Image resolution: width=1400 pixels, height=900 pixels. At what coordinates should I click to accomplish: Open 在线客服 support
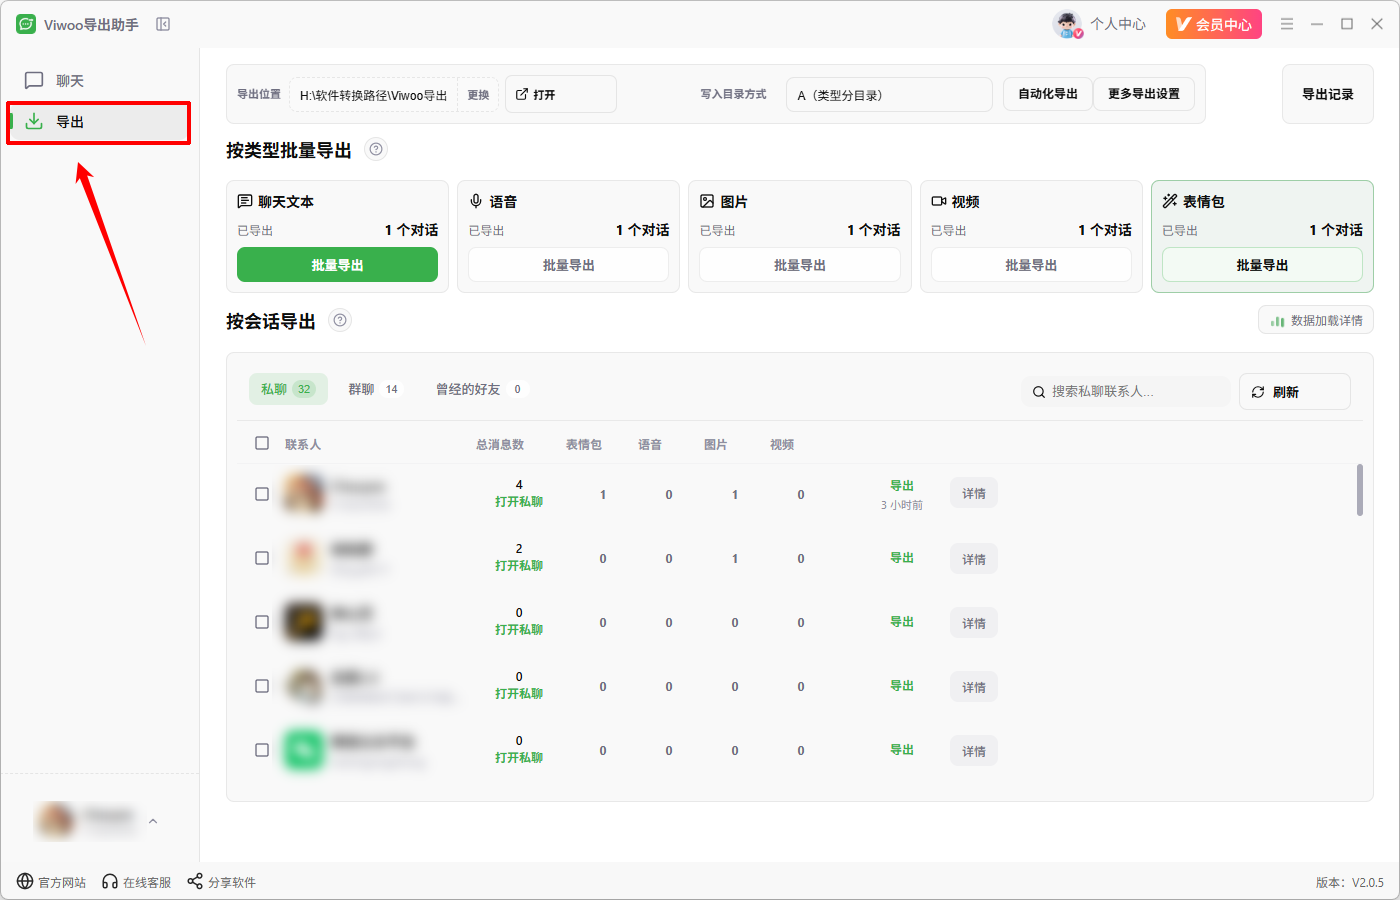tap(137, 882)
